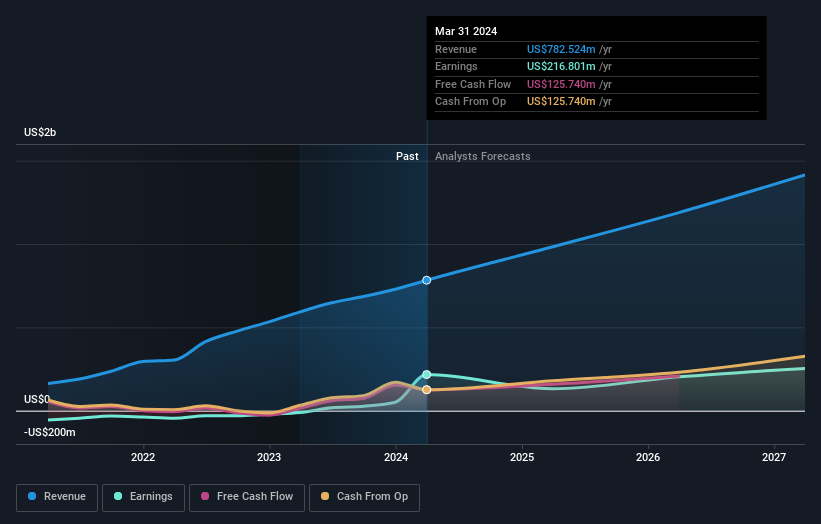Viewport: 821px width, 524px height.
Task: Click the Past section label
Action: 407,156
